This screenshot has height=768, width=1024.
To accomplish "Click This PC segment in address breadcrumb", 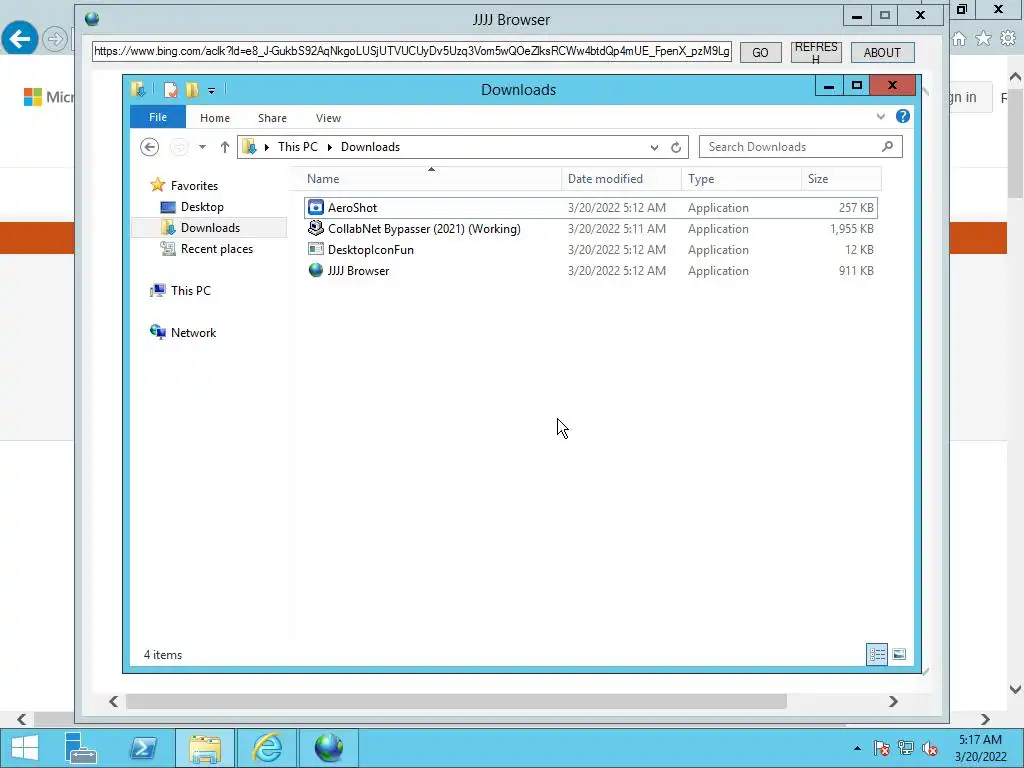I will coord(298,147).
